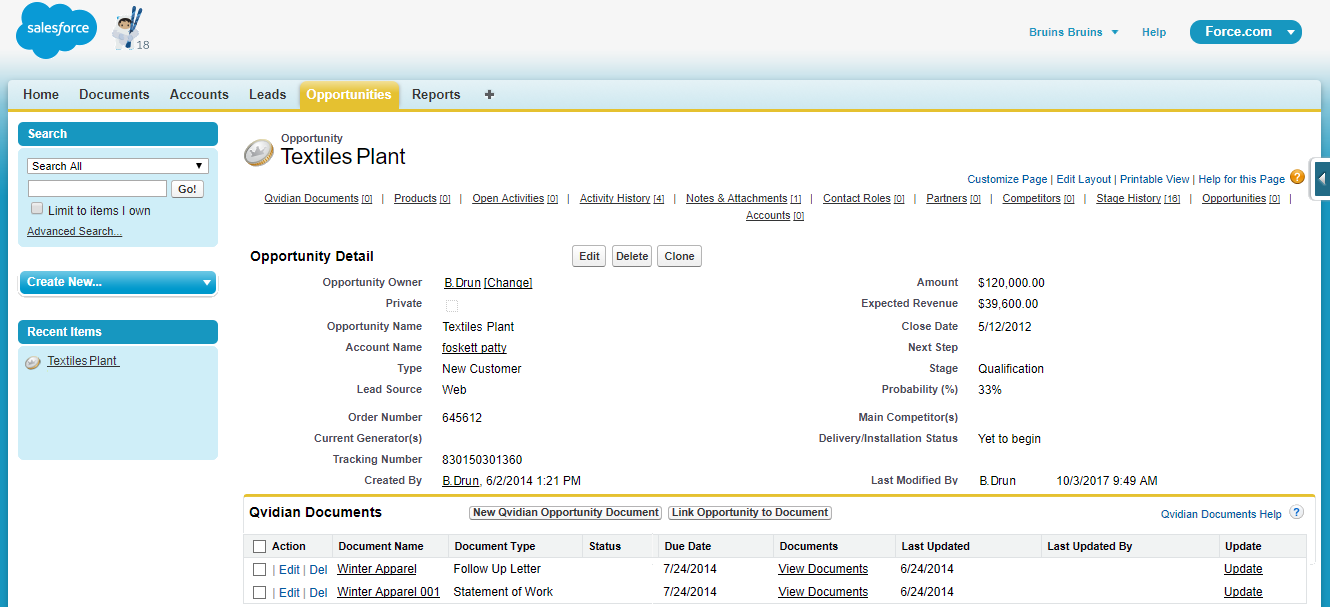Jump to Accounts related list link
The height and width of the screenshot is (607, 1330).
[x=775, y=216]
